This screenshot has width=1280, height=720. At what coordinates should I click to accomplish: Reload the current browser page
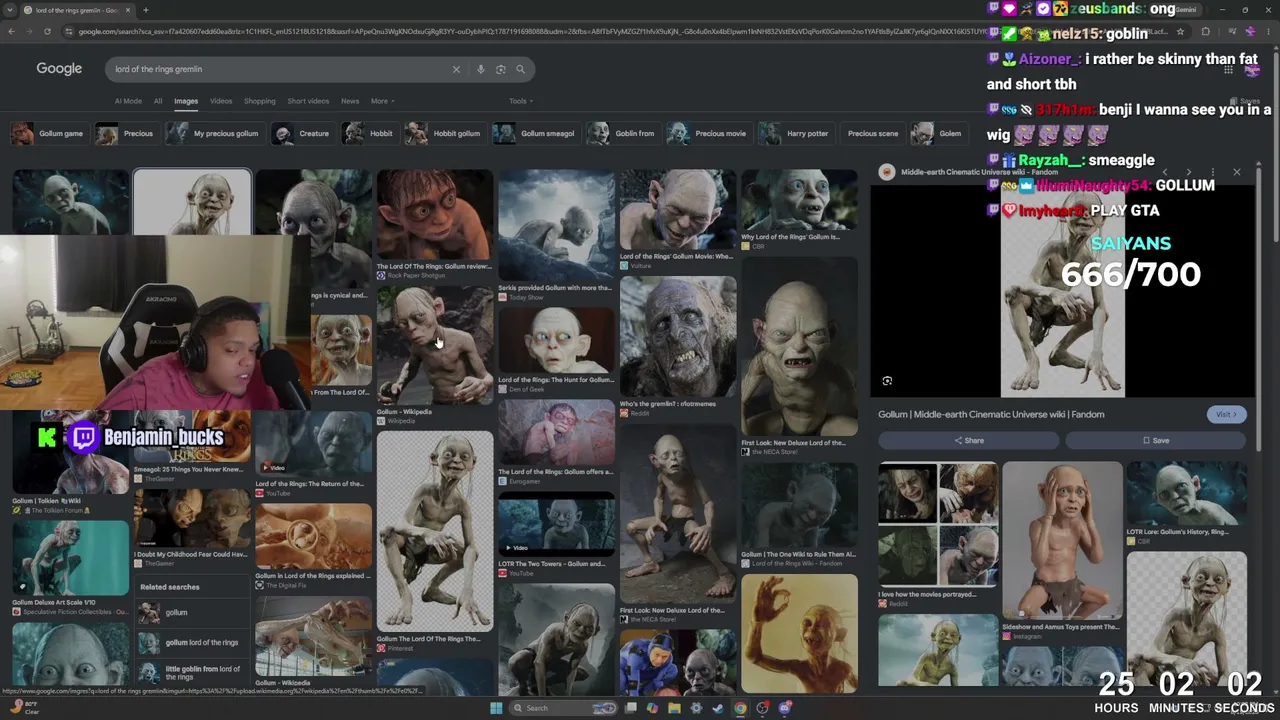pyautogui.click(x=47, y=32)
